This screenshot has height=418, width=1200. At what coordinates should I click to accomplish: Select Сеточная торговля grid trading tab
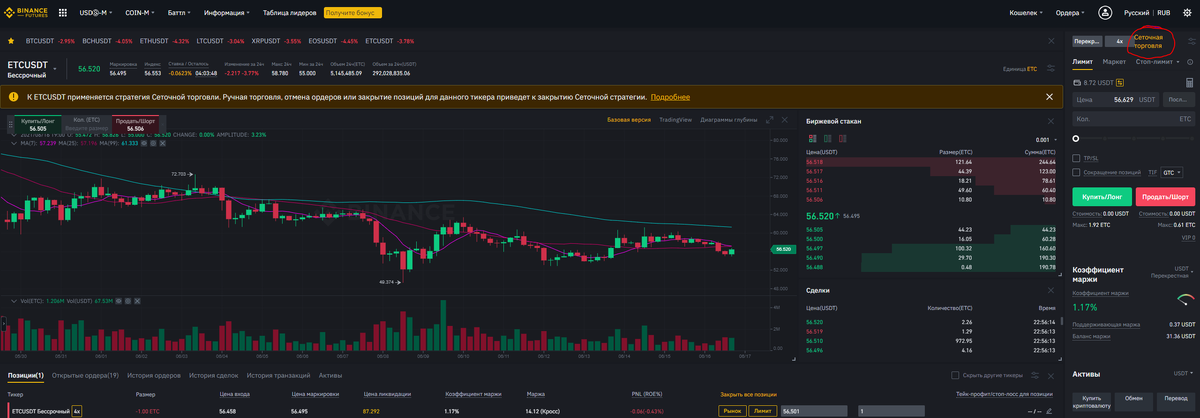pyautogui.click(x=1148, y=41)
